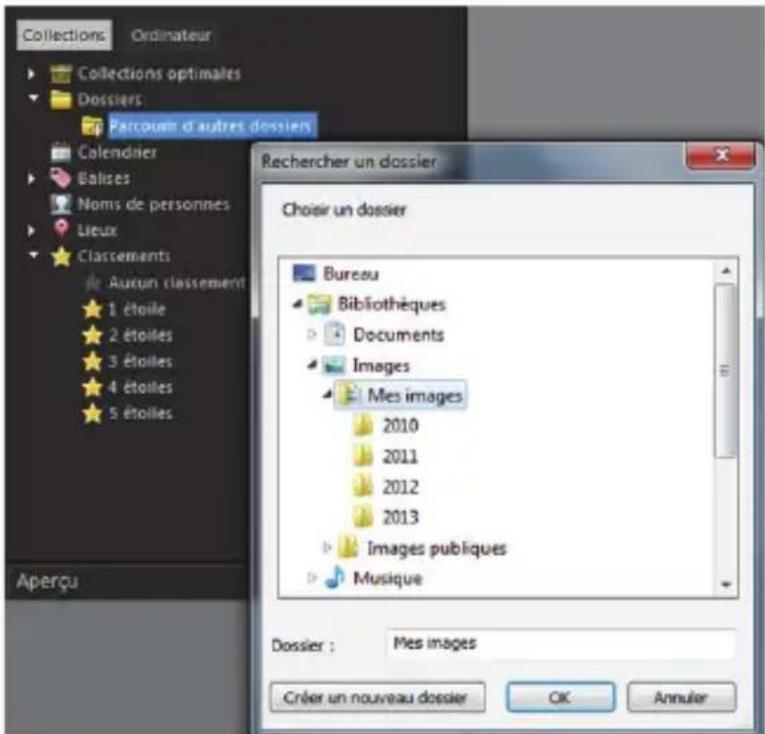Screen dimensions: 765x734
Task: Click the Lieux map pin icon
Action: click(x=61, y=229)
